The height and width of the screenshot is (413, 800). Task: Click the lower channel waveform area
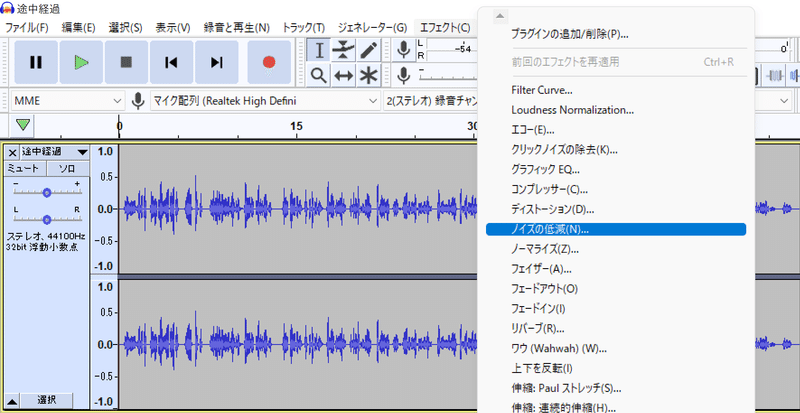pyautogui.click(x=298, y=344)
